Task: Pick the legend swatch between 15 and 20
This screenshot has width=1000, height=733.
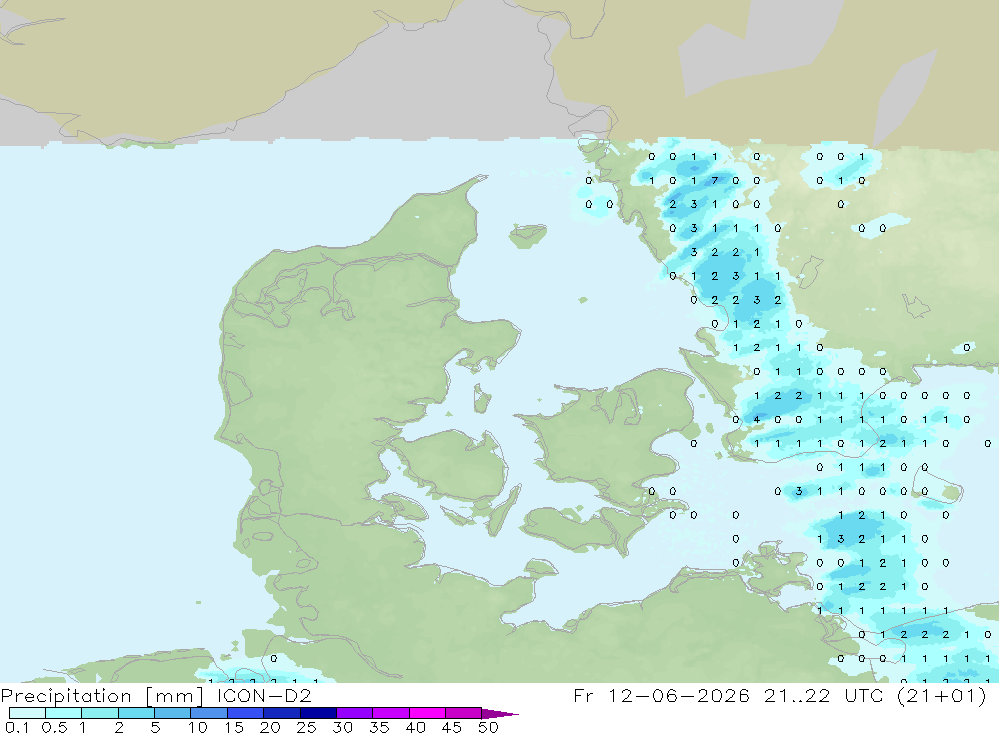Action: [x=246, y=713]
